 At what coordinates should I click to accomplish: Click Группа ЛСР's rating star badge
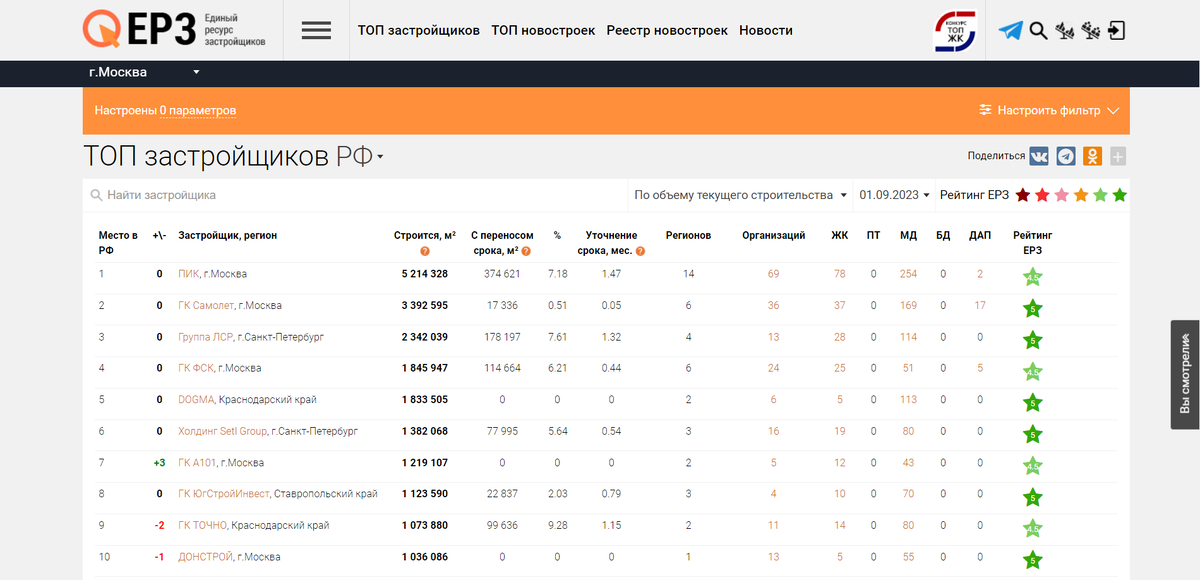(x=1033, y=340)
